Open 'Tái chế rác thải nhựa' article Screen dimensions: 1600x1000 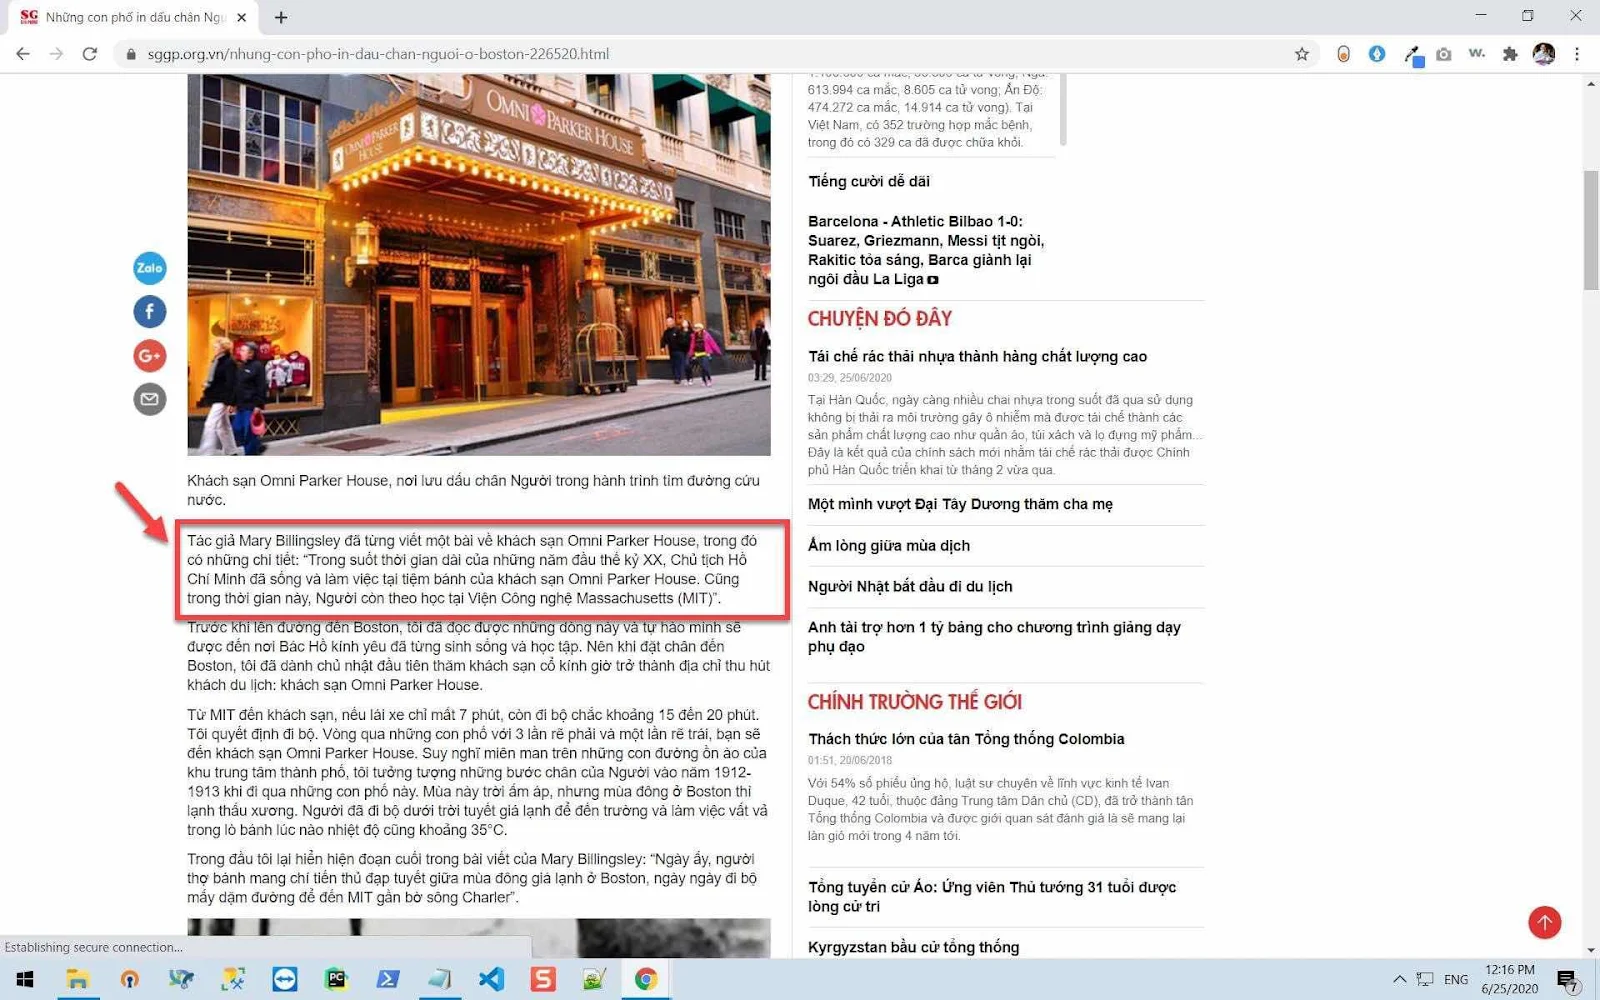pyautogui.click(x=977, y=356)
